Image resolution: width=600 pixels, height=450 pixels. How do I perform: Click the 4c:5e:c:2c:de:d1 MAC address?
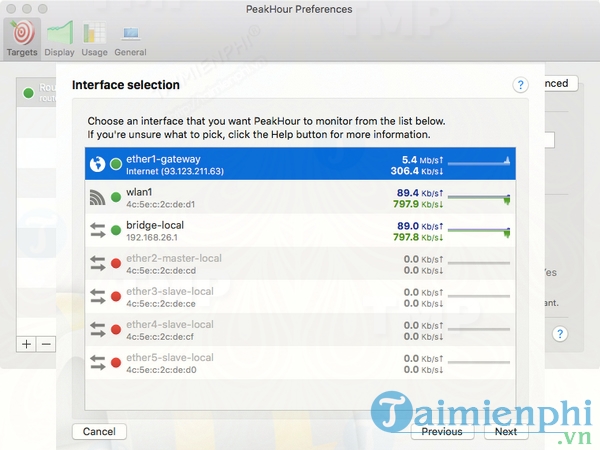pos(160,204)
